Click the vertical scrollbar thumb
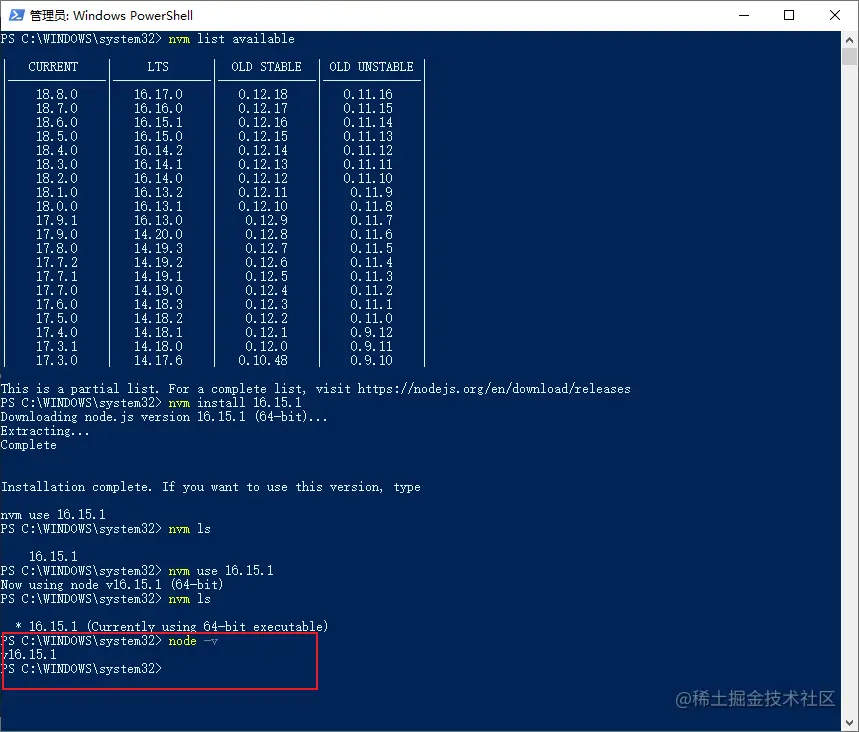859x732 pixels. click(x=849, y=57)
